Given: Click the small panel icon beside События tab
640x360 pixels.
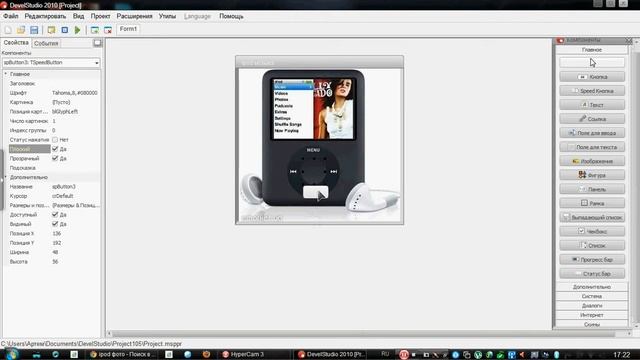Looking at the screenshot, I should pyautogui.click(x=97, y=43).
